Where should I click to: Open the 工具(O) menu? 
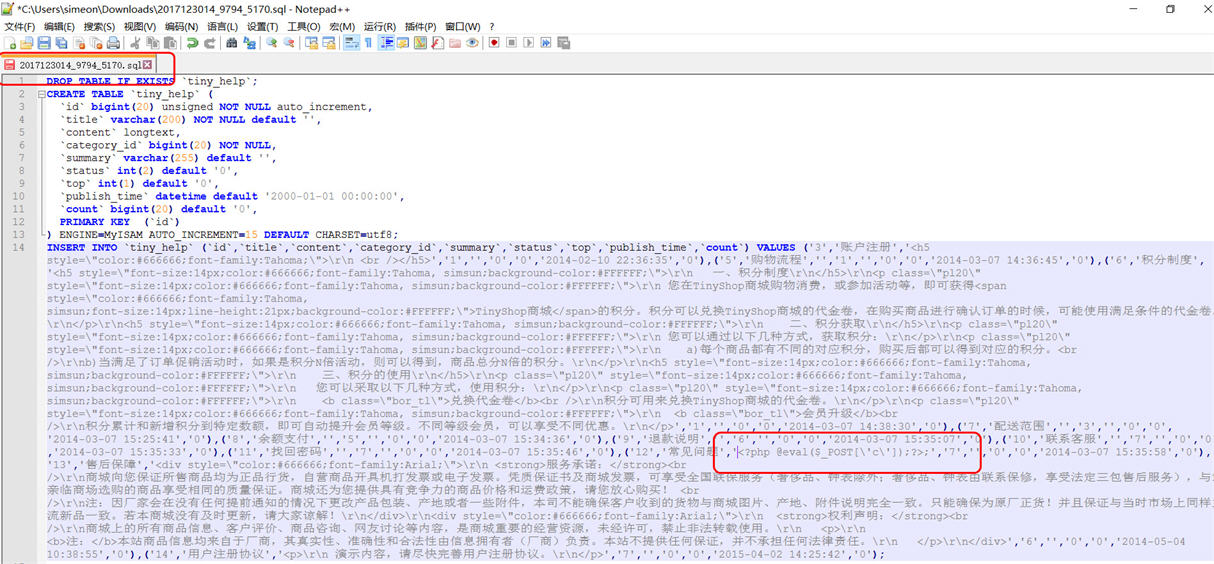(303, 26)
